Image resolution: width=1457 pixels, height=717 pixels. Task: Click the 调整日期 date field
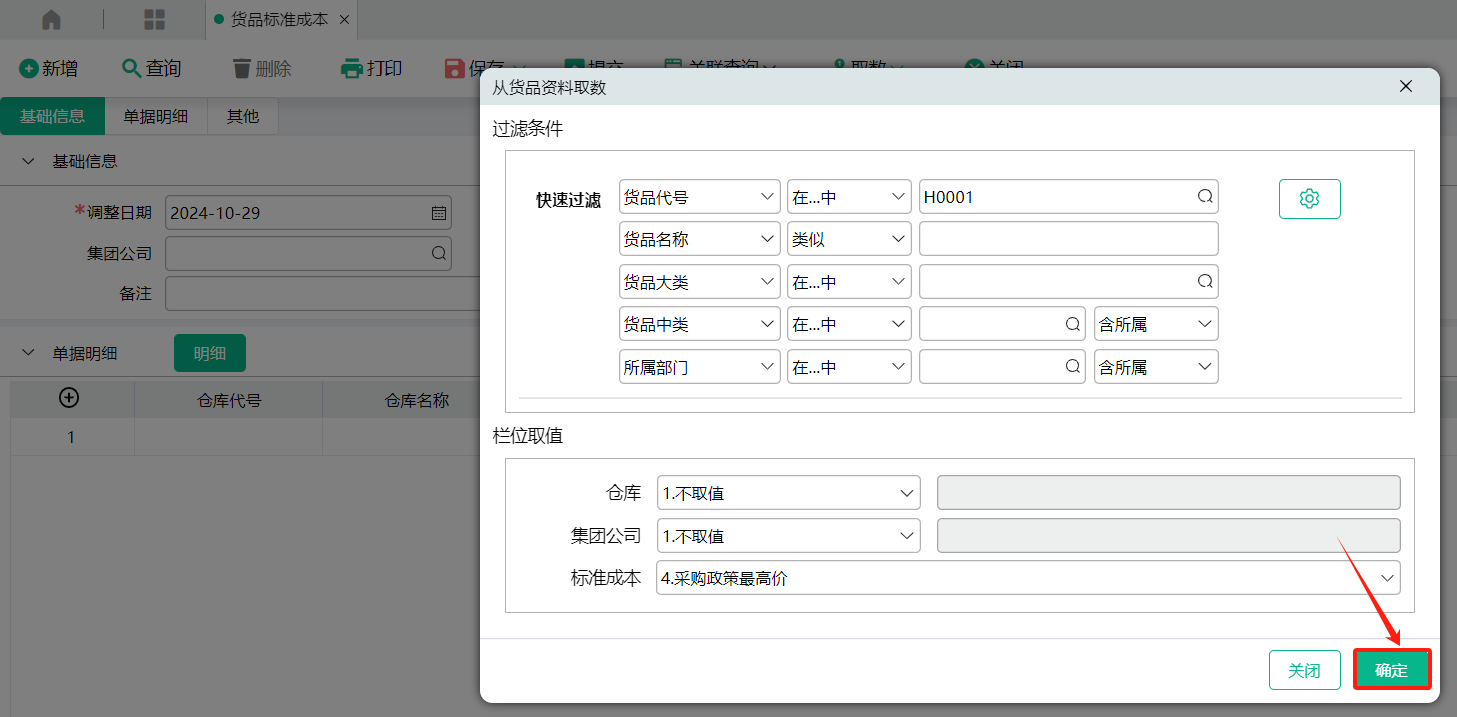pyautogui.click(x=308, y=213)
